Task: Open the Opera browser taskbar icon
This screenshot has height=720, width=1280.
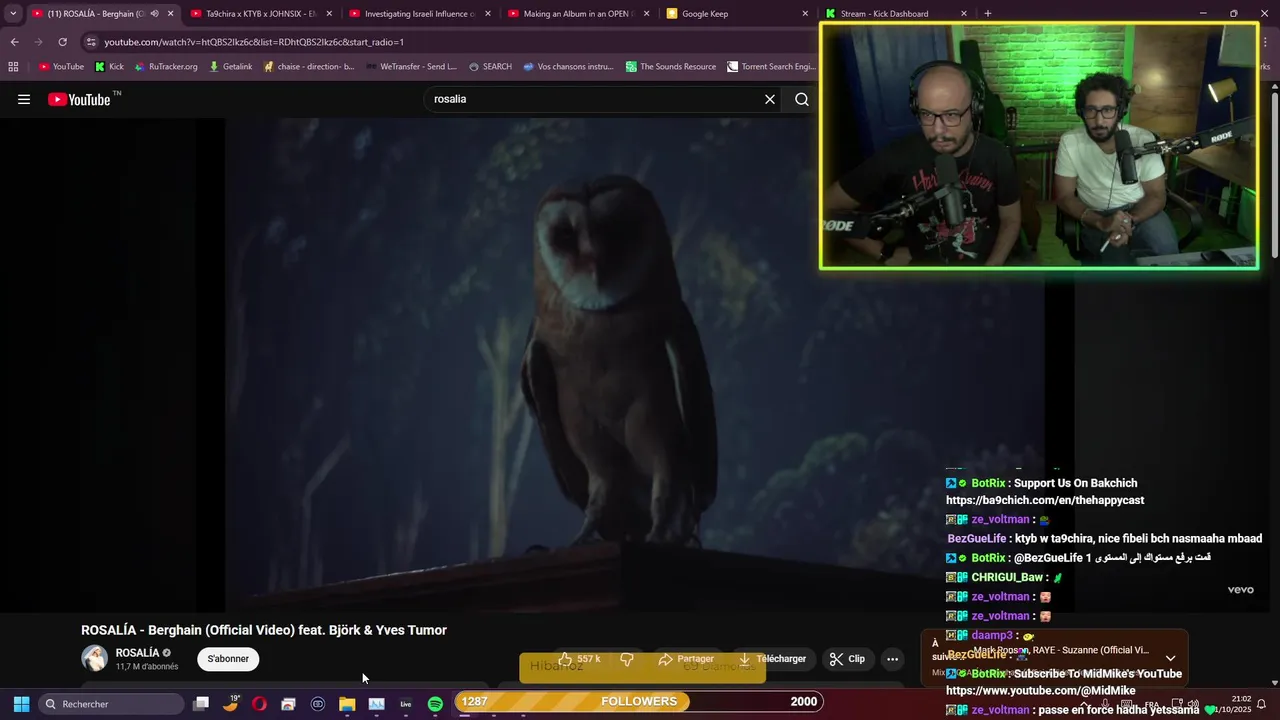Action: pyautogui.click(x=259, y=704)
